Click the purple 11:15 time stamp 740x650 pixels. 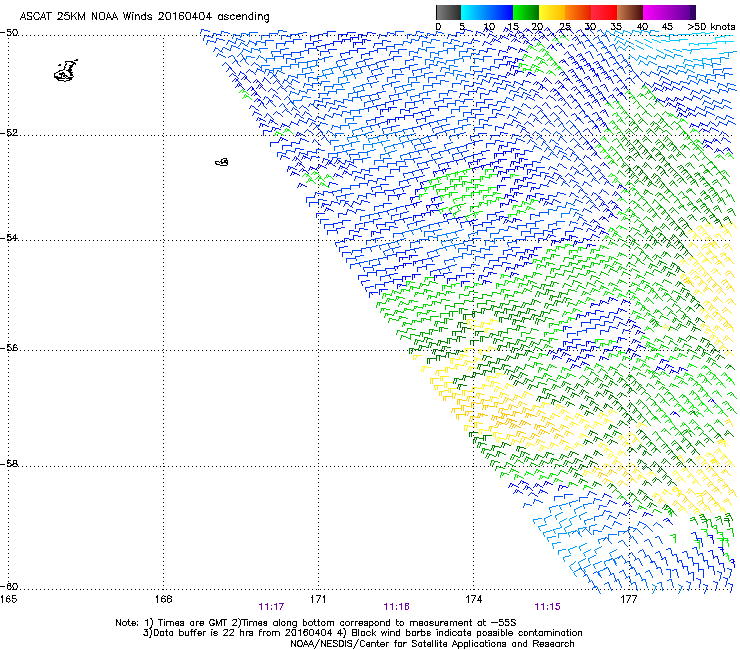(547, 607)
